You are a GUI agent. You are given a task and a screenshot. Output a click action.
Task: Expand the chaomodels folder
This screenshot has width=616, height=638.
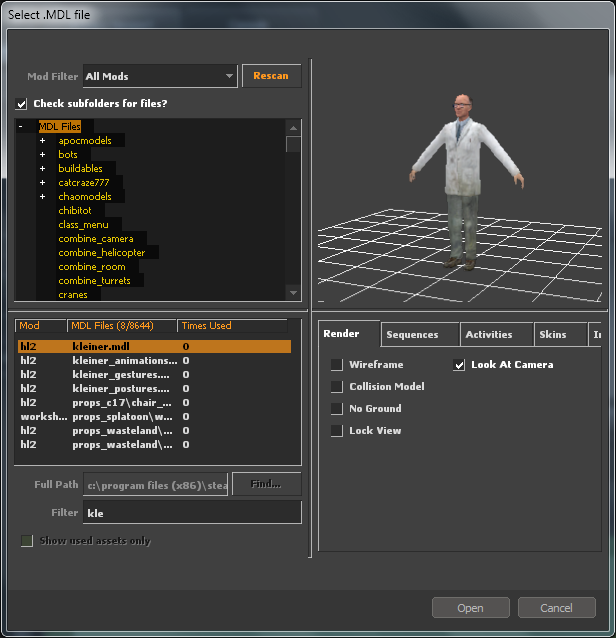tap(42, 197)
